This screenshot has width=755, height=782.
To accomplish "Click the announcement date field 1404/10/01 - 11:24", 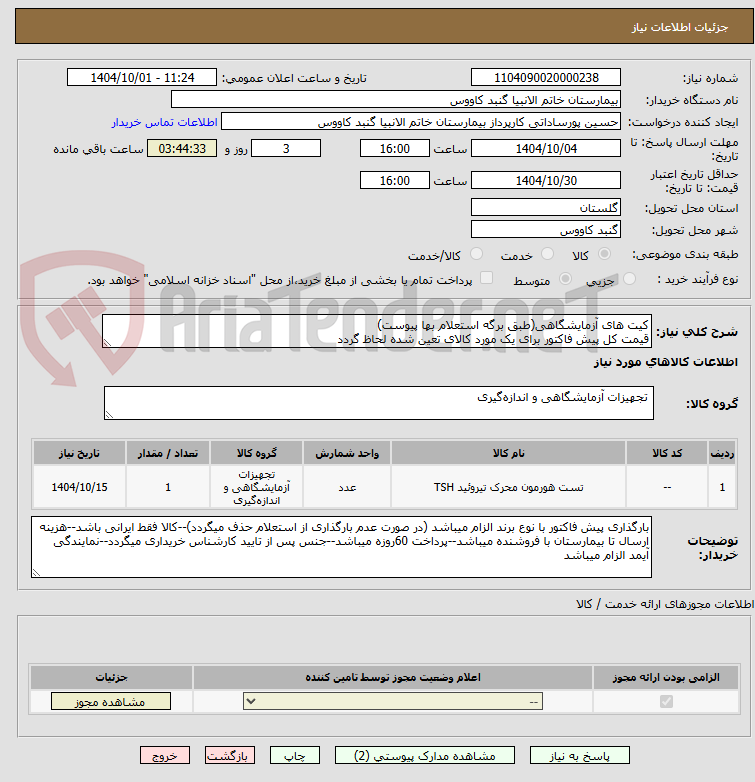I will (142, 78).
